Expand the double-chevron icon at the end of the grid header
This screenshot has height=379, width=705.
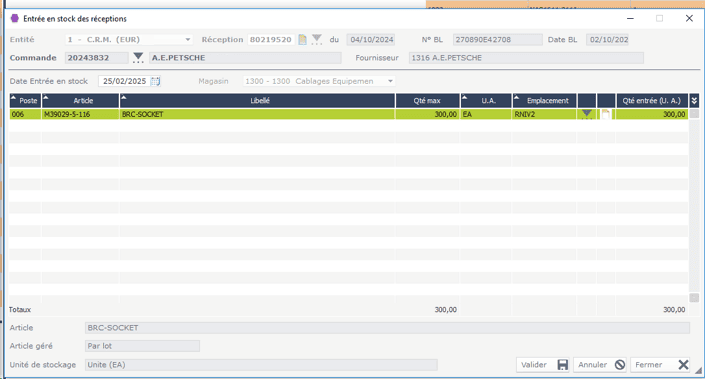click(694, 101)
